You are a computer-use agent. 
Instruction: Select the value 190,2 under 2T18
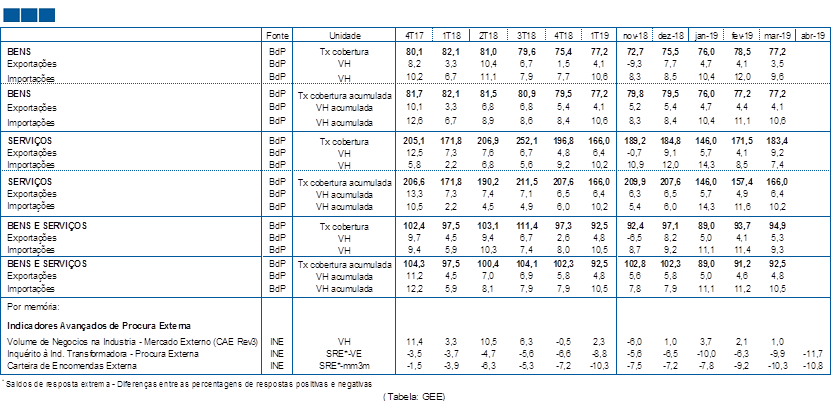(489, 182)
